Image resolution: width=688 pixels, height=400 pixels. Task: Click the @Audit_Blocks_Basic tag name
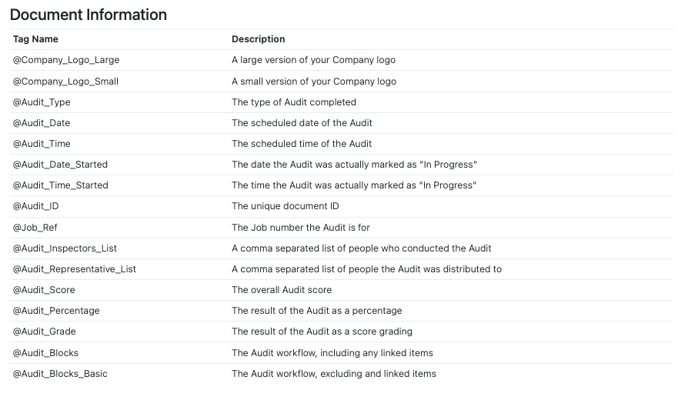click(x=60, y=374)
